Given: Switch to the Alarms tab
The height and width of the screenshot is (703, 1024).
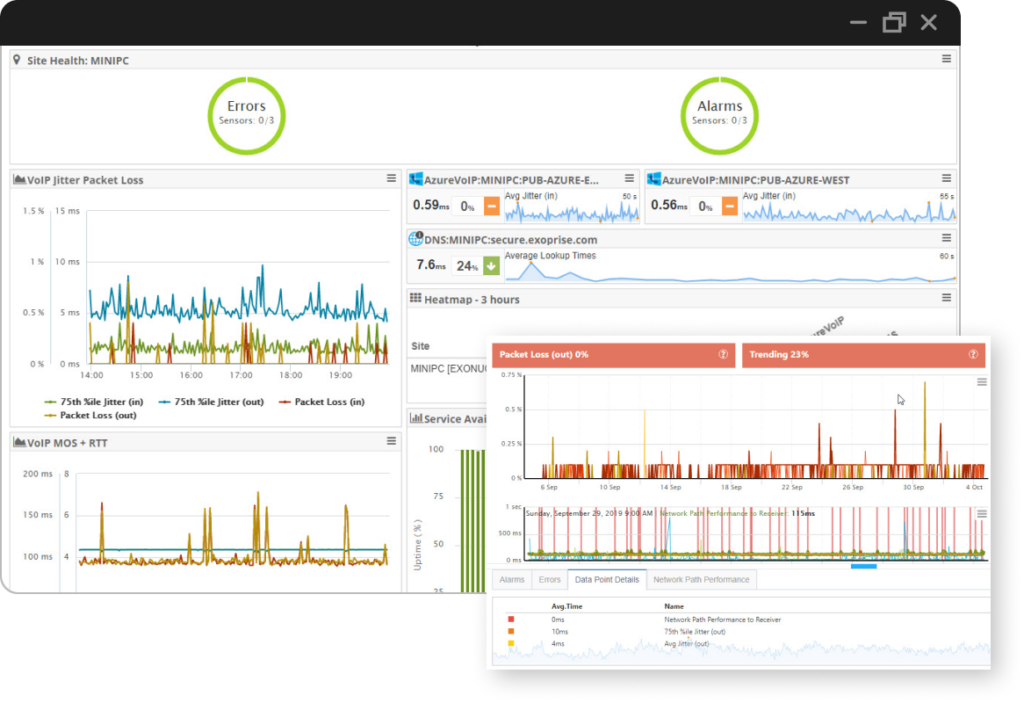Looking at the screenshot, I should click(512, 579).
